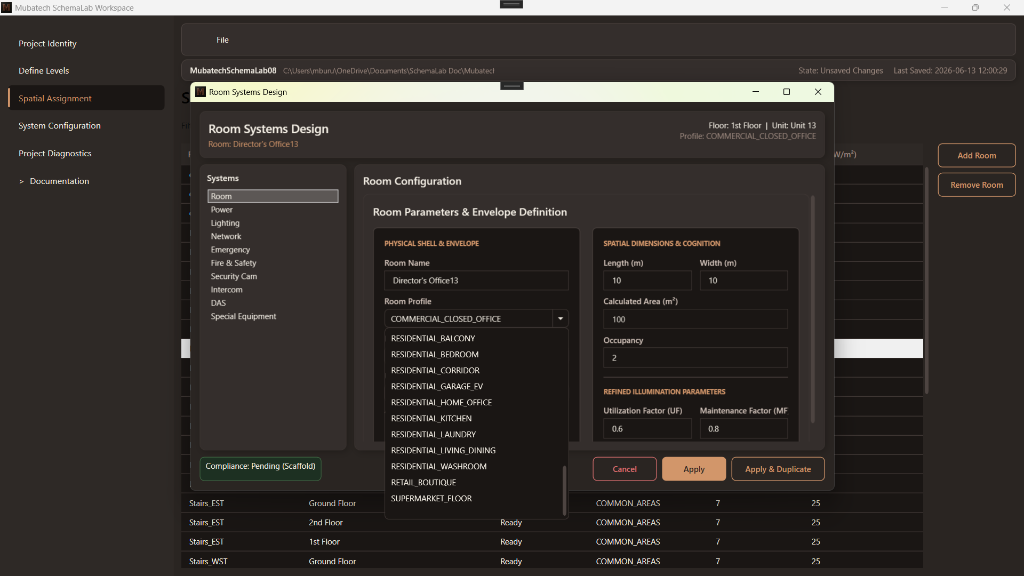Choose RETAIL_BOUTIQUE profile option
The height and width of the screenshot is (576, 1024).
pos(474,482)
